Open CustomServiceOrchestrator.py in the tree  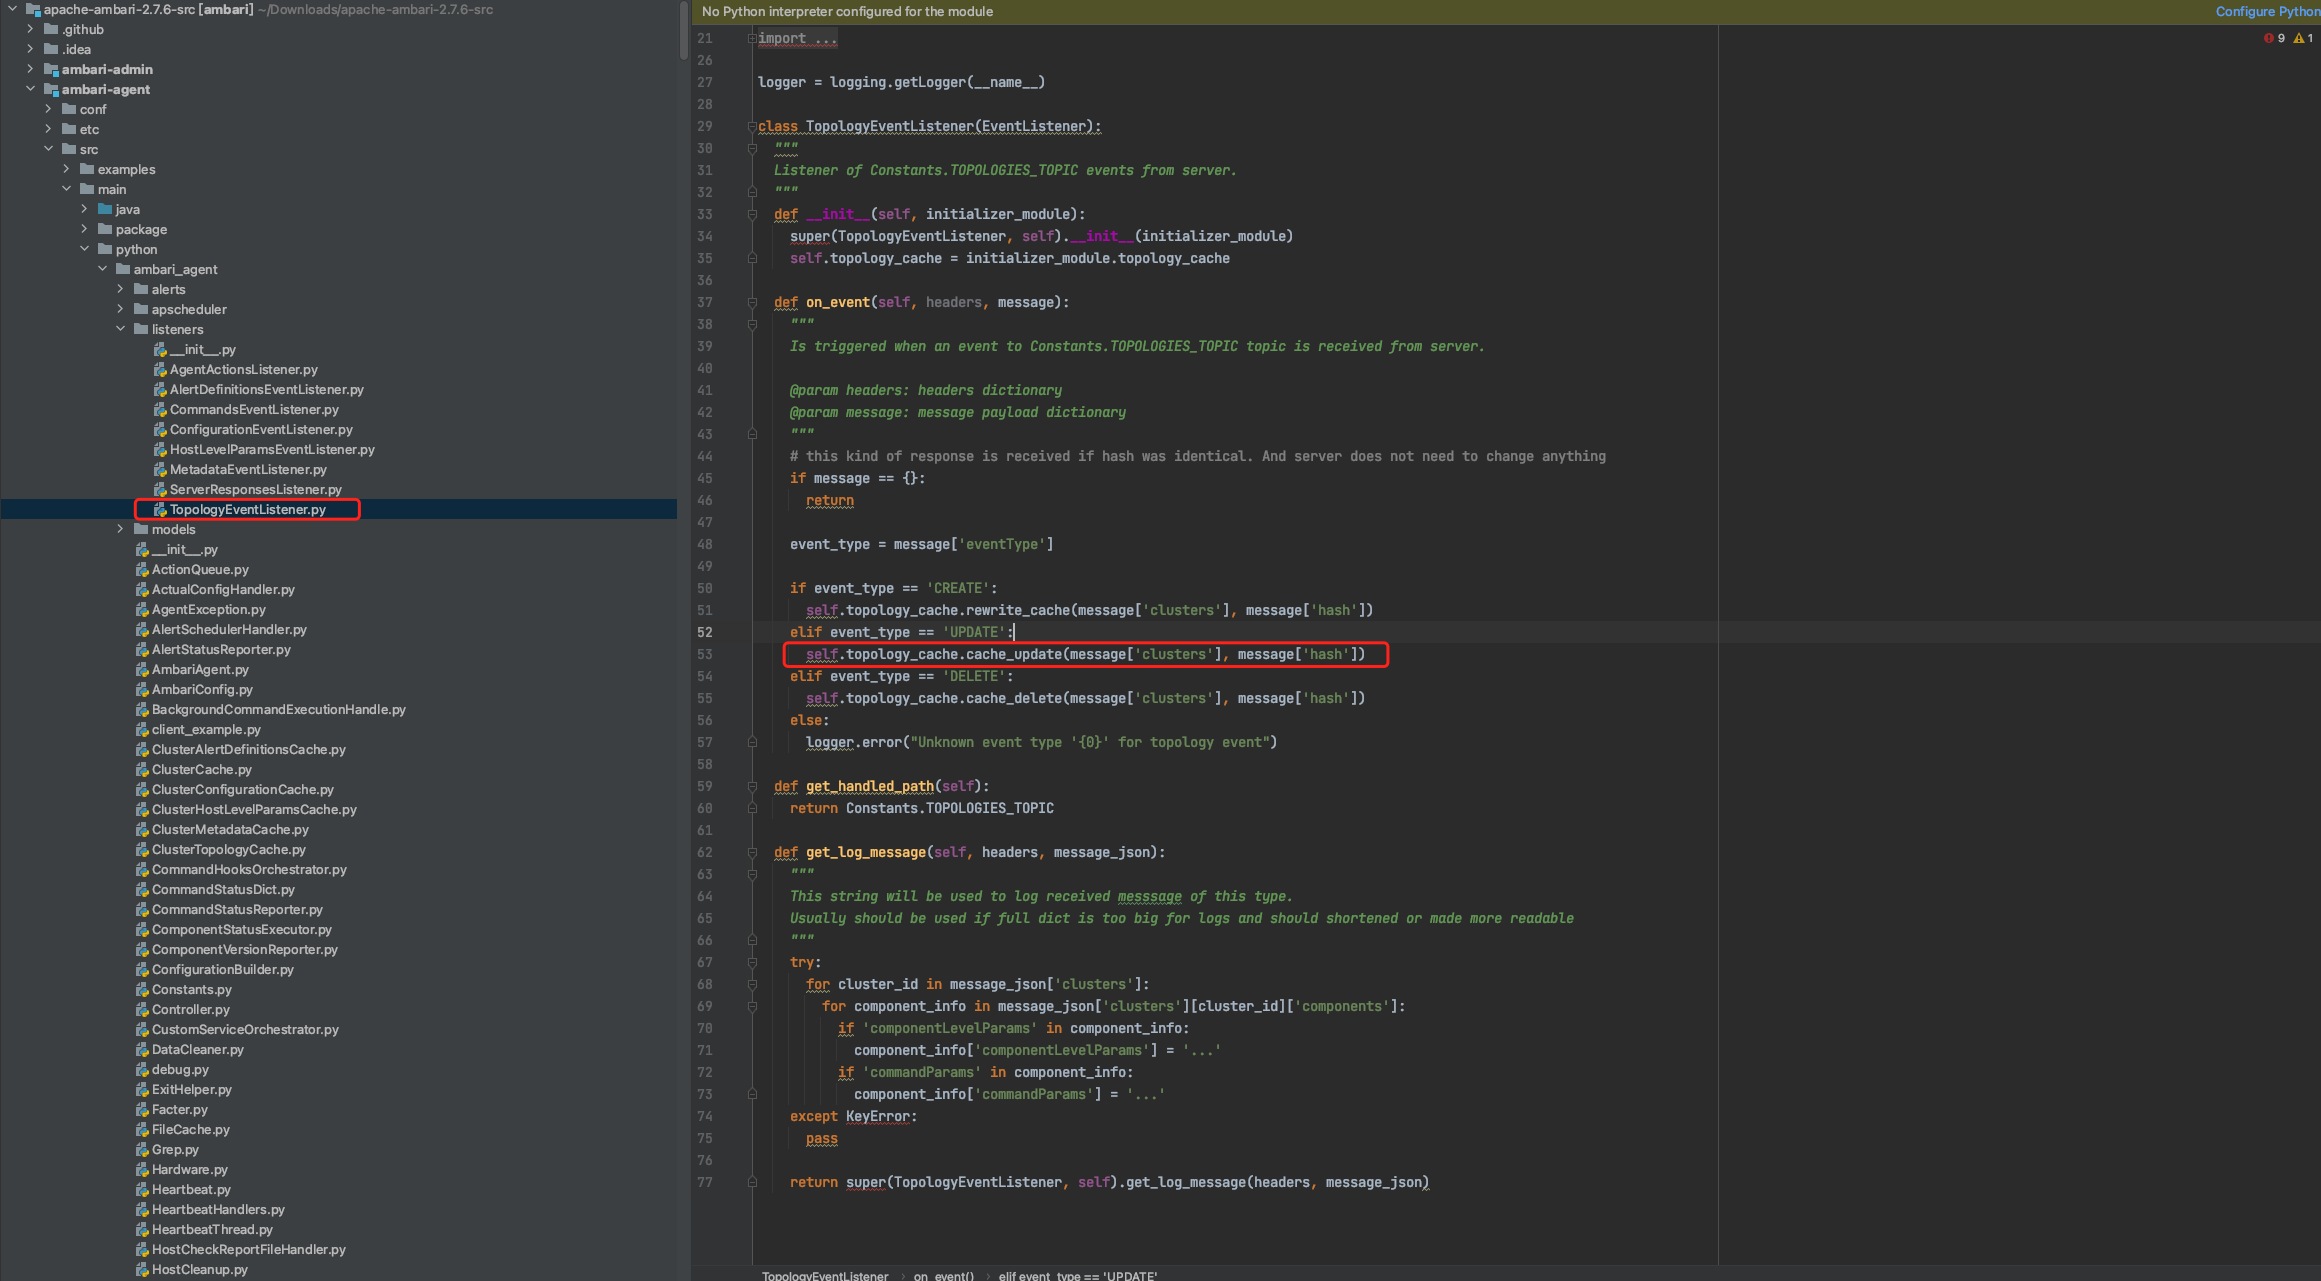click(245, 1030)
